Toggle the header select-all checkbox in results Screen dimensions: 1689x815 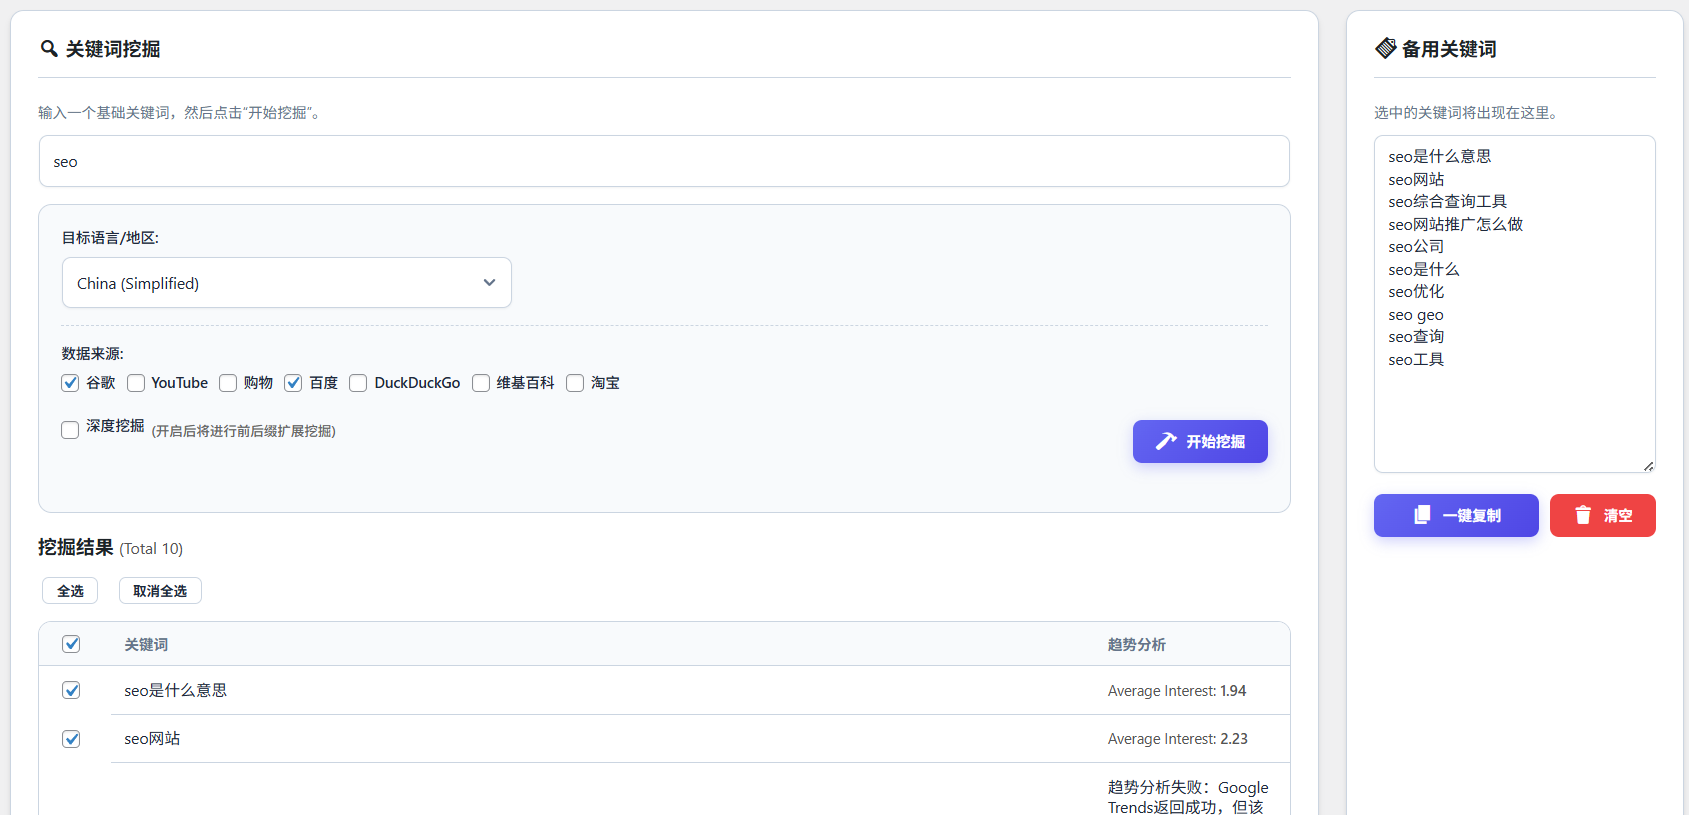[71, 644]
